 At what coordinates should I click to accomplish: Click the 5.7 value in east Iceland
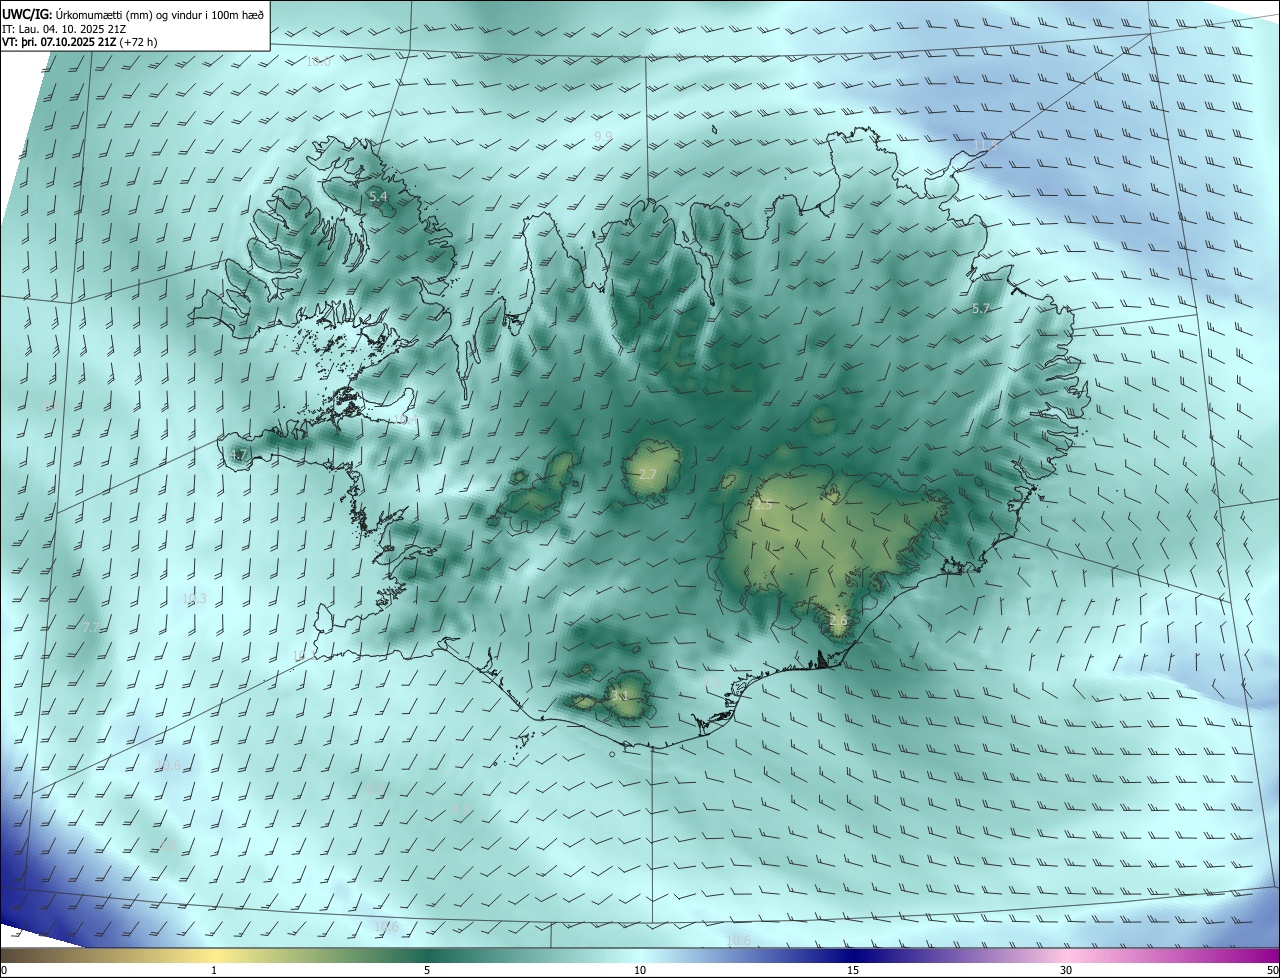[980, 309]
